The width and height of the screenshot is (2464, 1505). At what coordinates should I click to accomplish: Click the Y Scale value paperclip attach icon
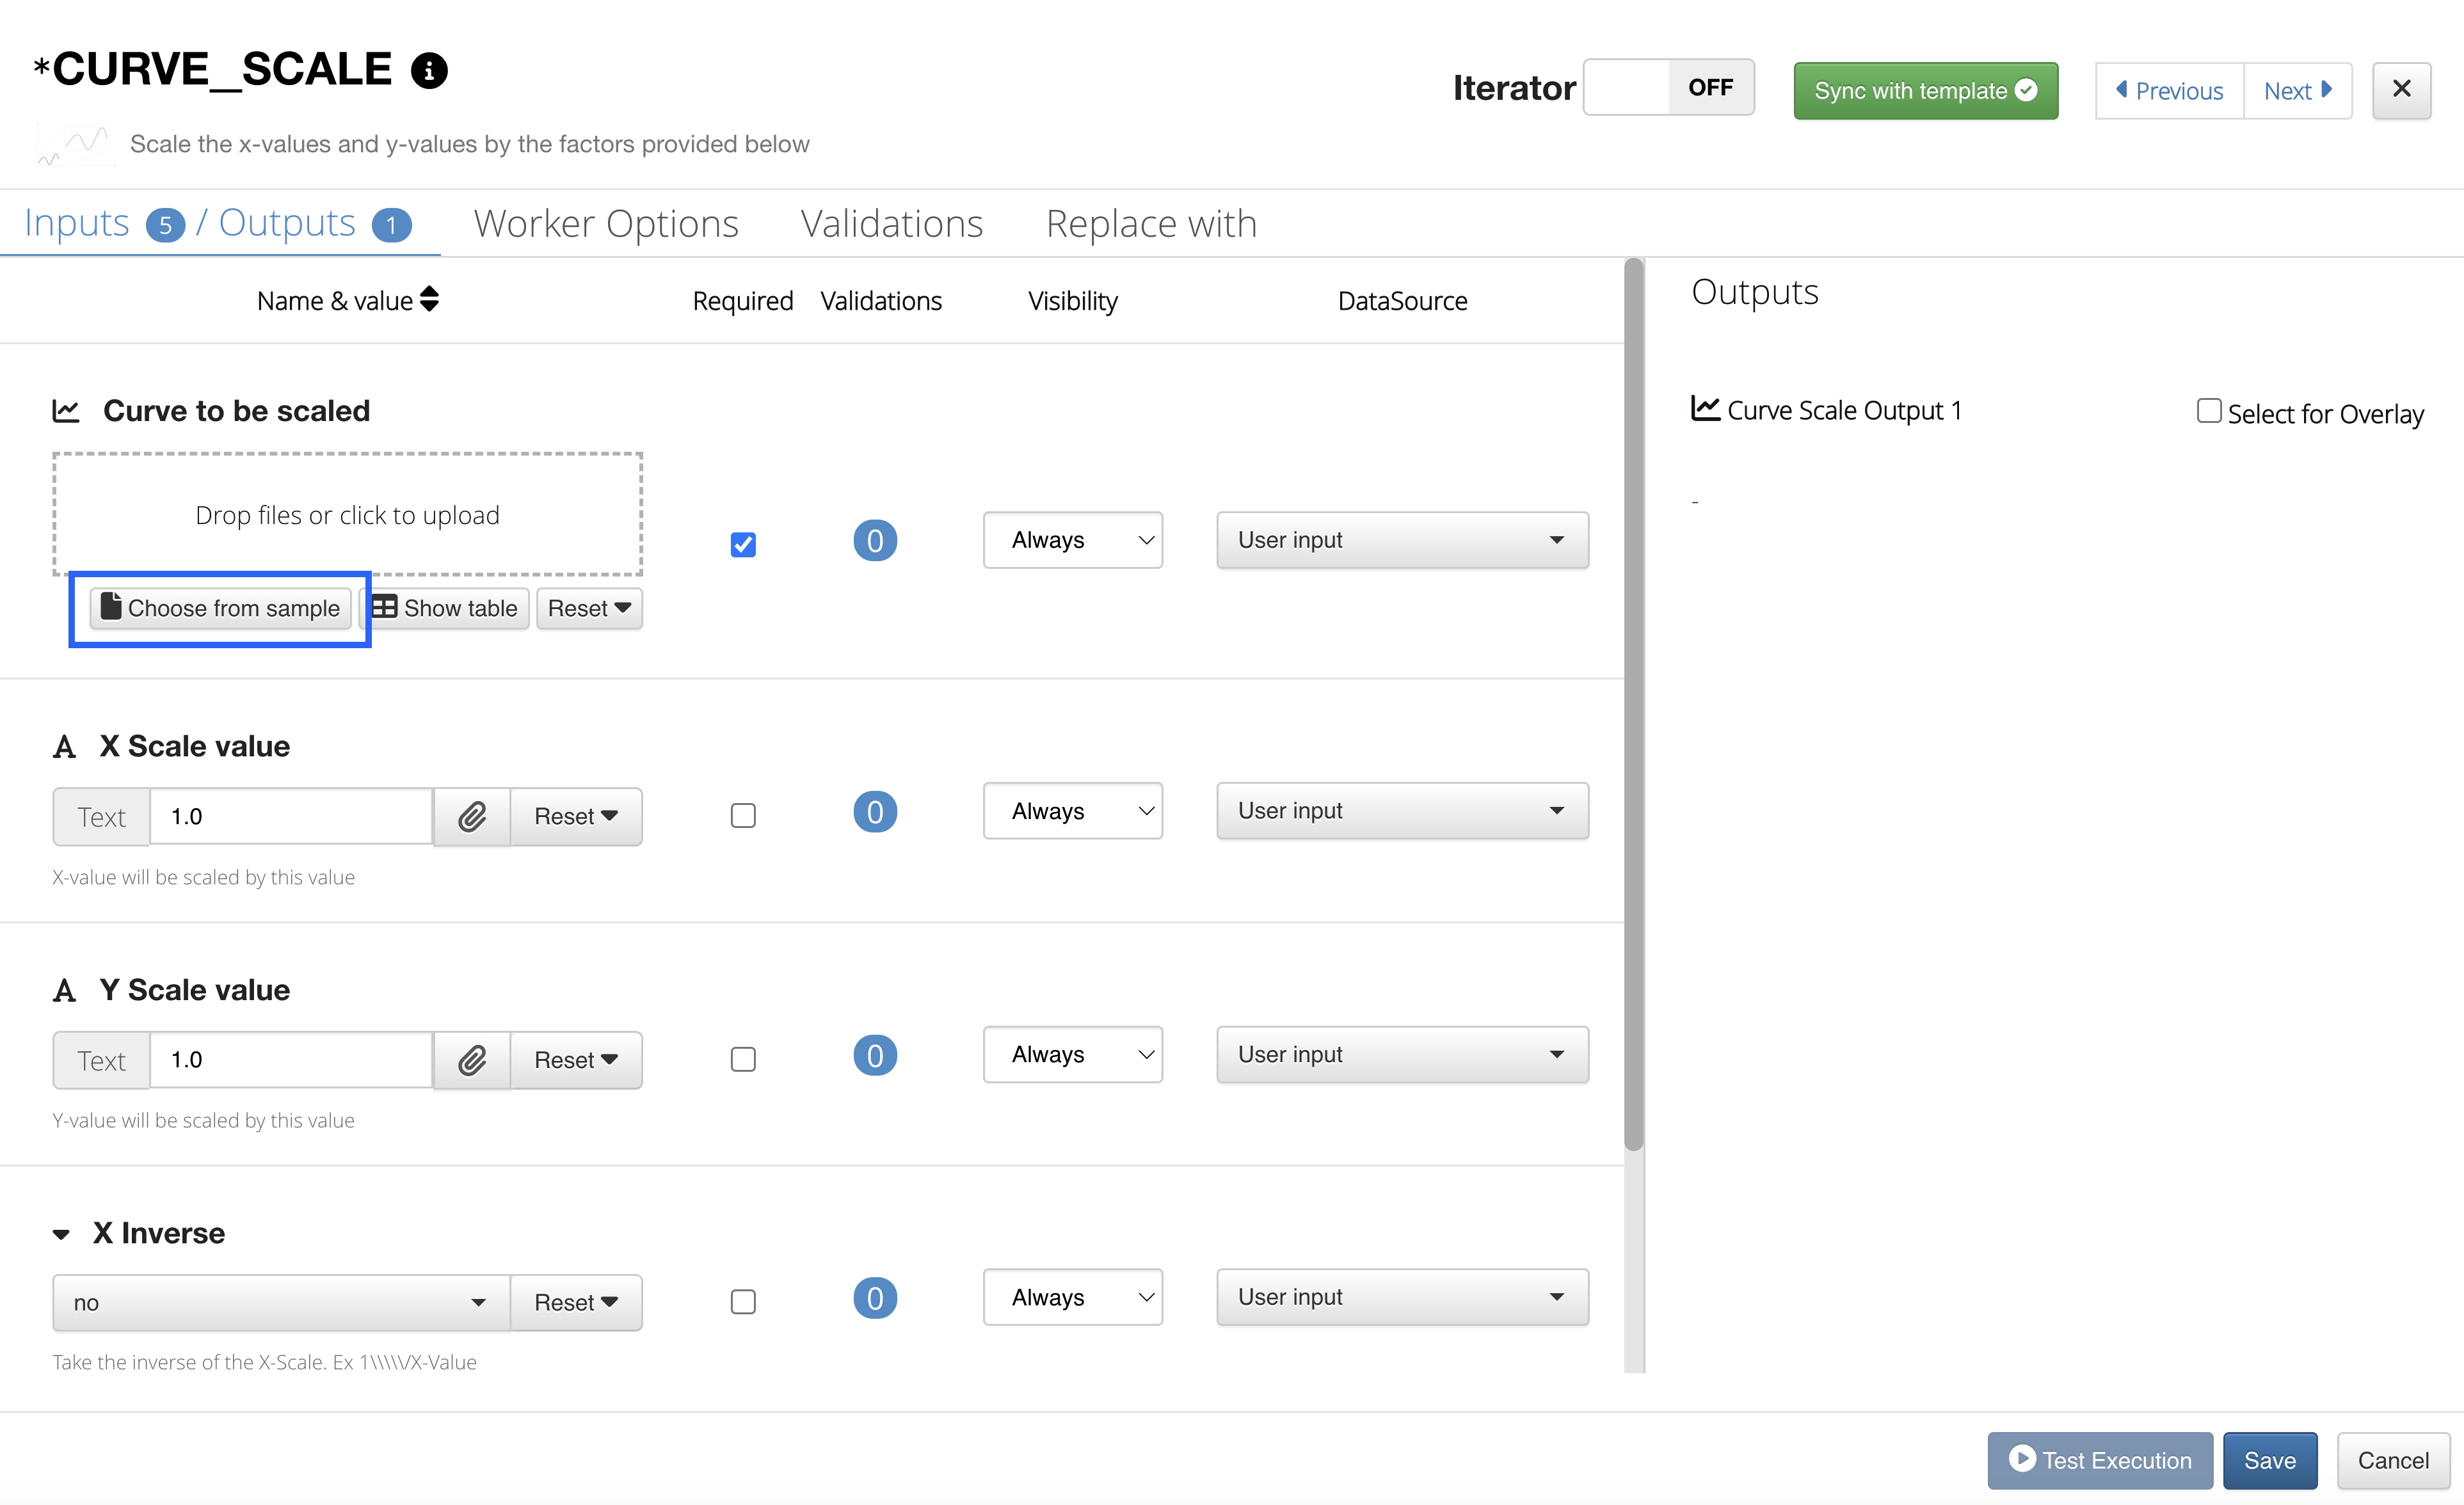point(472,1059)
